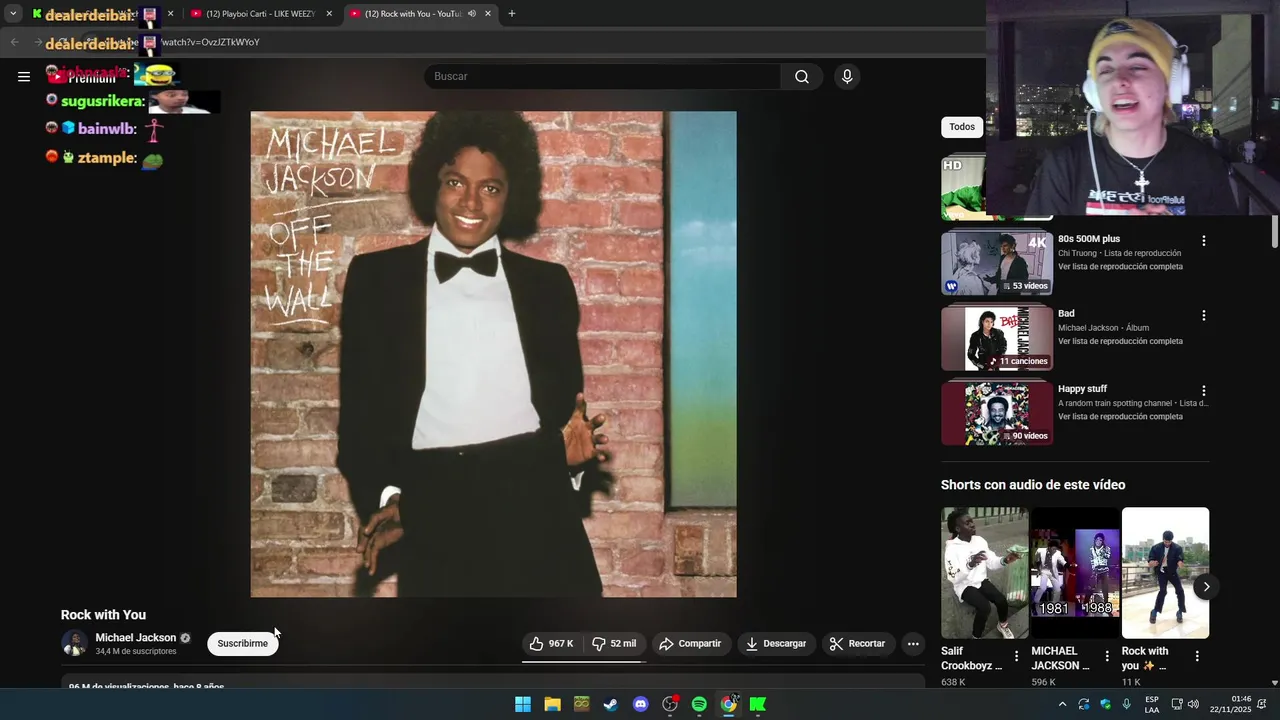Open the Bad album thumbnail
The width and height of the screenshot is (1280, 720).
[997, 339]
